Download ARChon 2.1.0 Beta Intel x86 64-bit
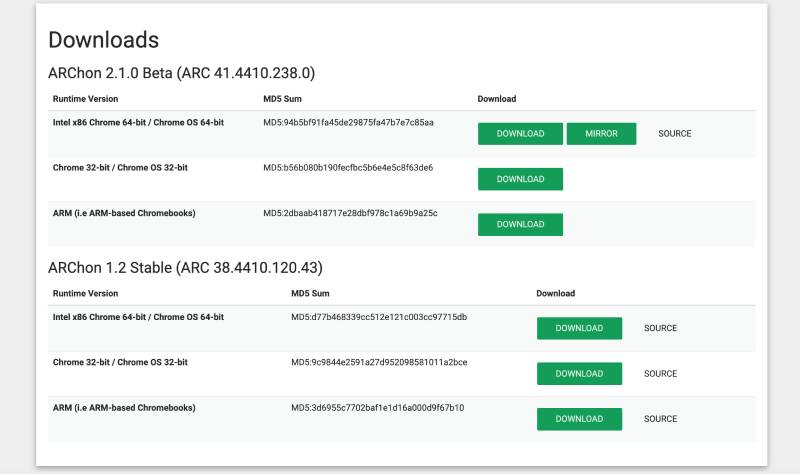 point(520,134)
